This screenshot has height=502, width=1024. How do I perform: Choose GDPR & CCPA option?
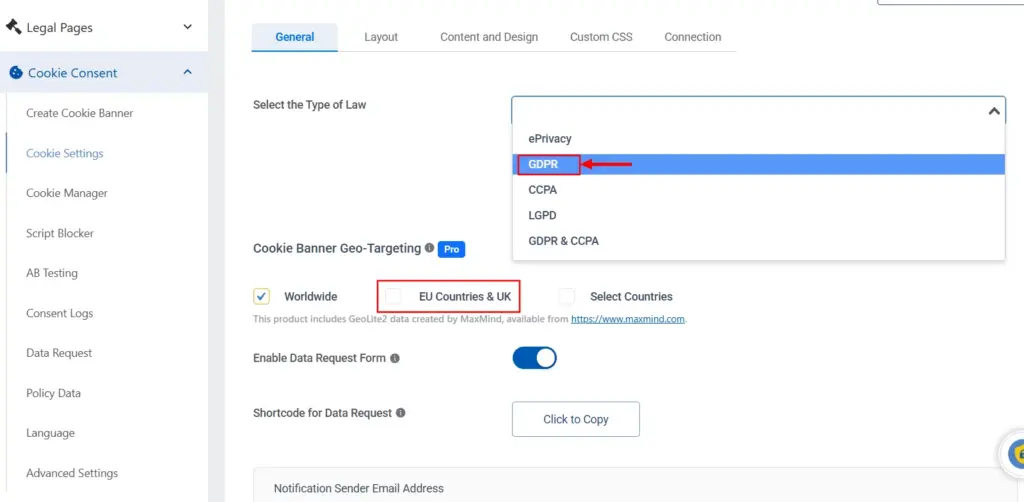point(758,241)
